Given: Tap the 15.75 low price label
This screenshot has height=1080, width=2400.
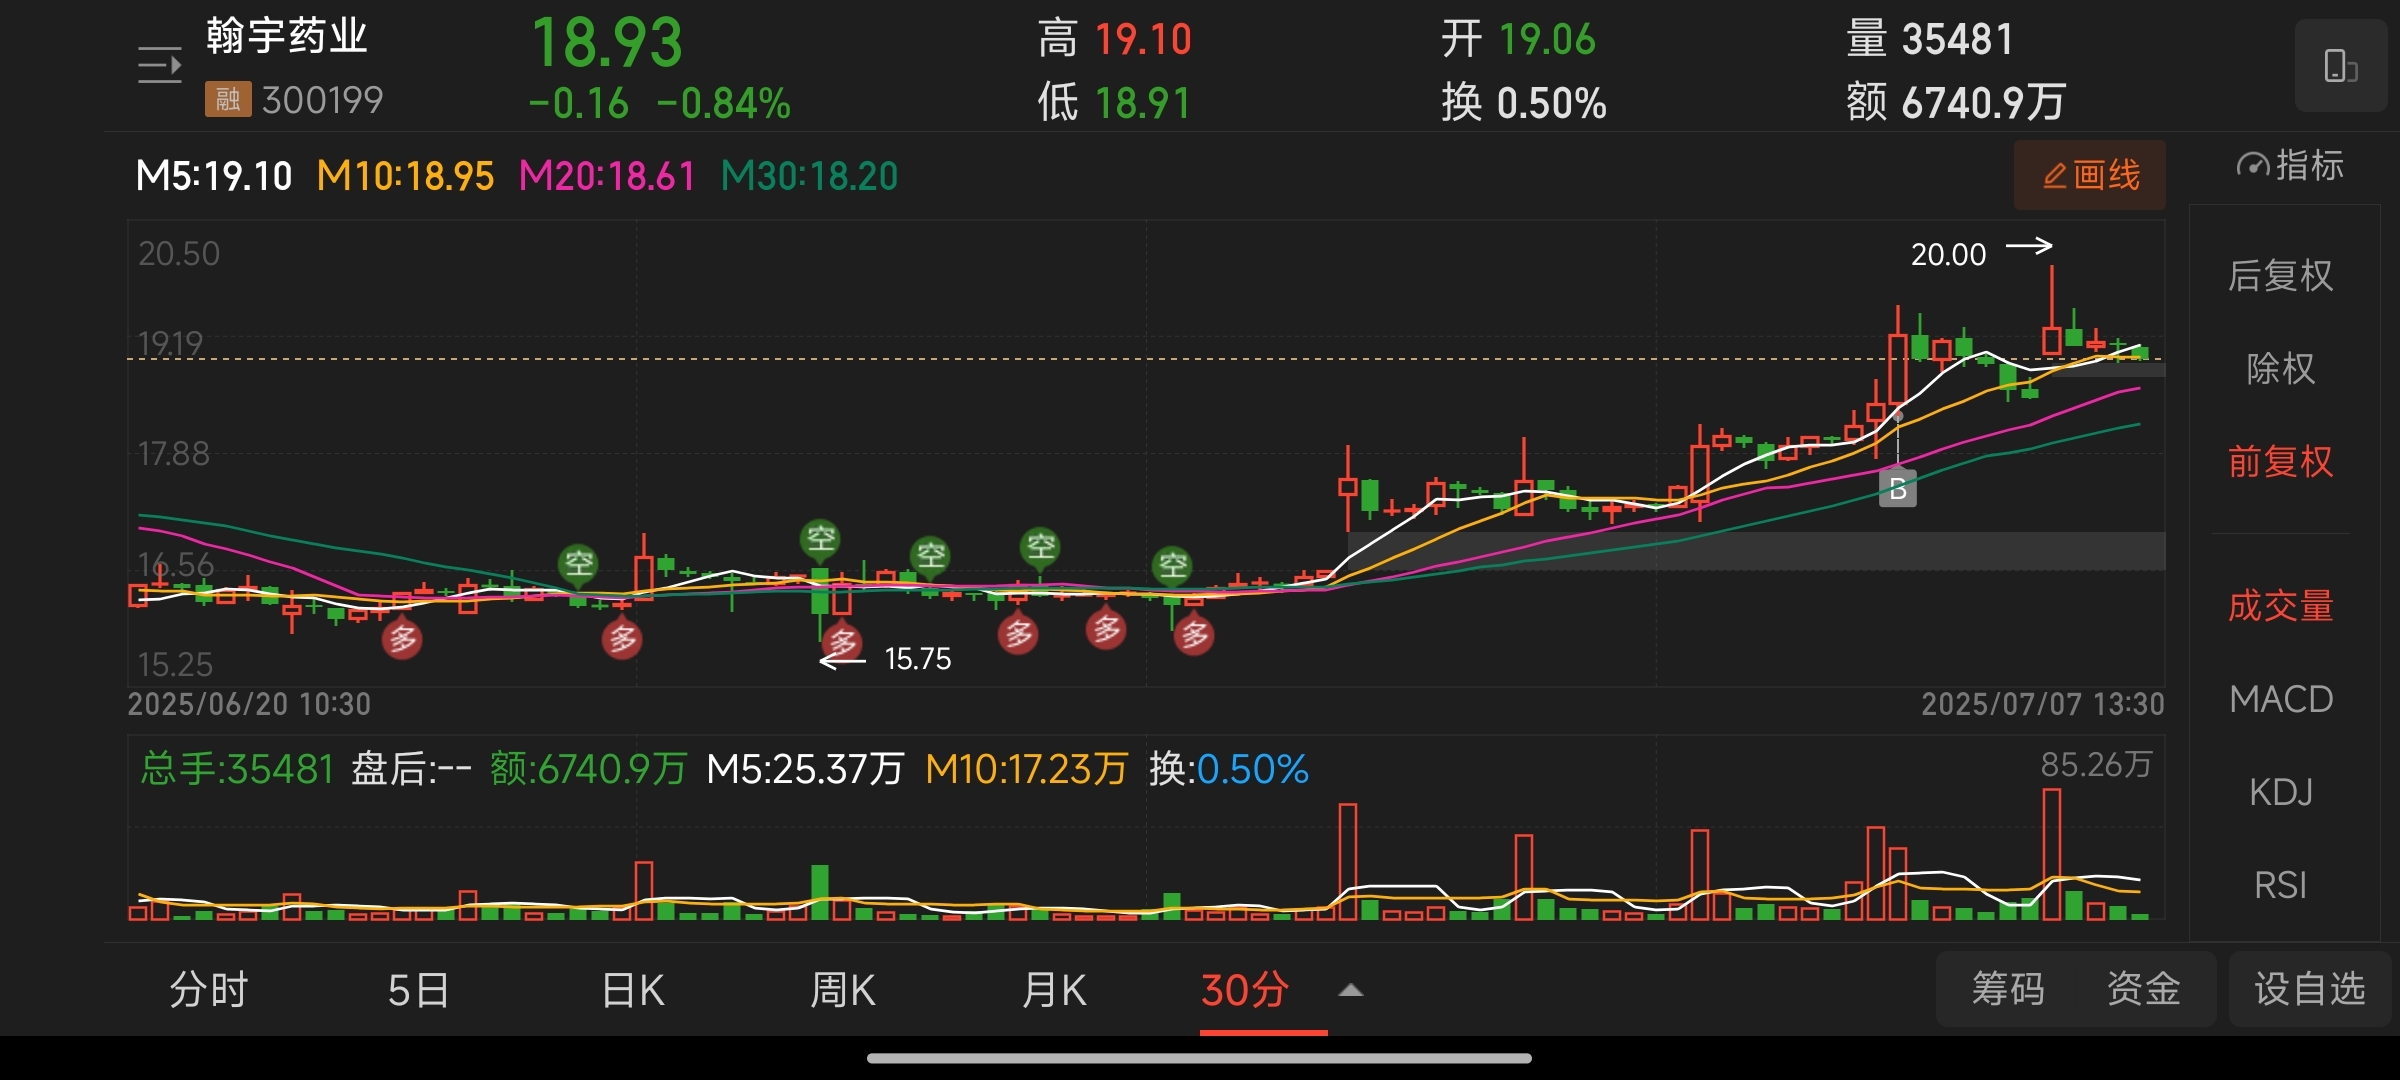Looking at the screenshot, I should [x=918, y=659].
